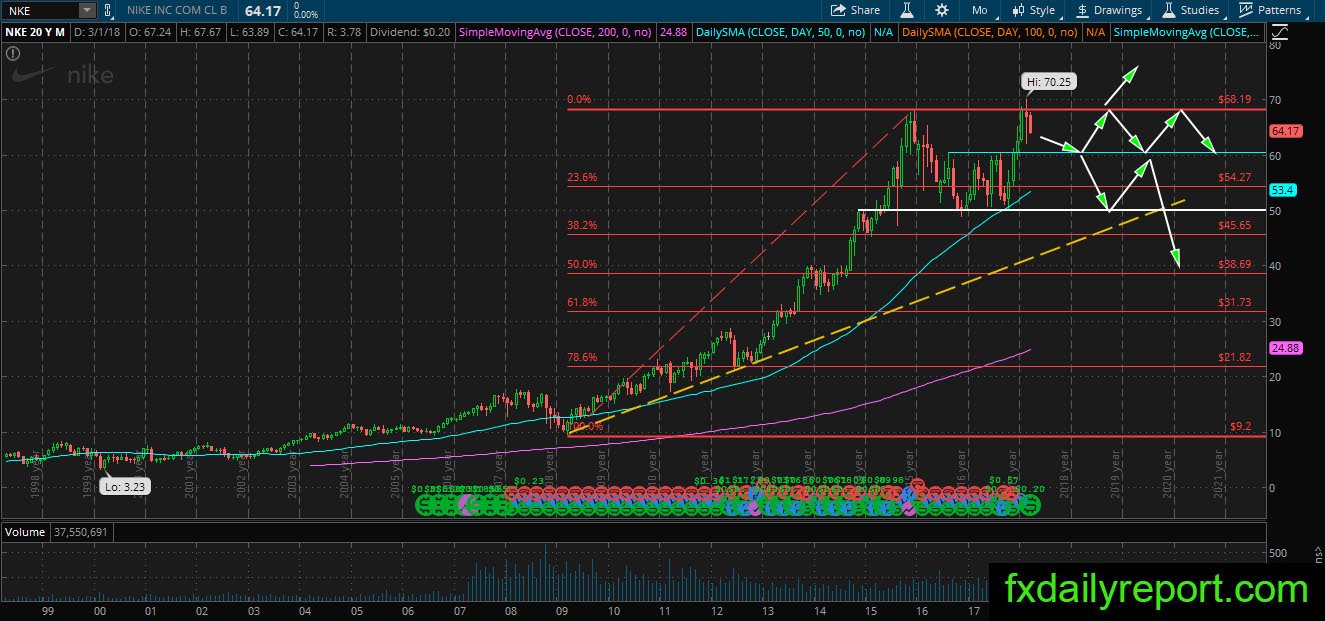Click the 64.17 last price axis tag
The width and height of the screenshot is (1325, 621).
[x=1285, y=131]
